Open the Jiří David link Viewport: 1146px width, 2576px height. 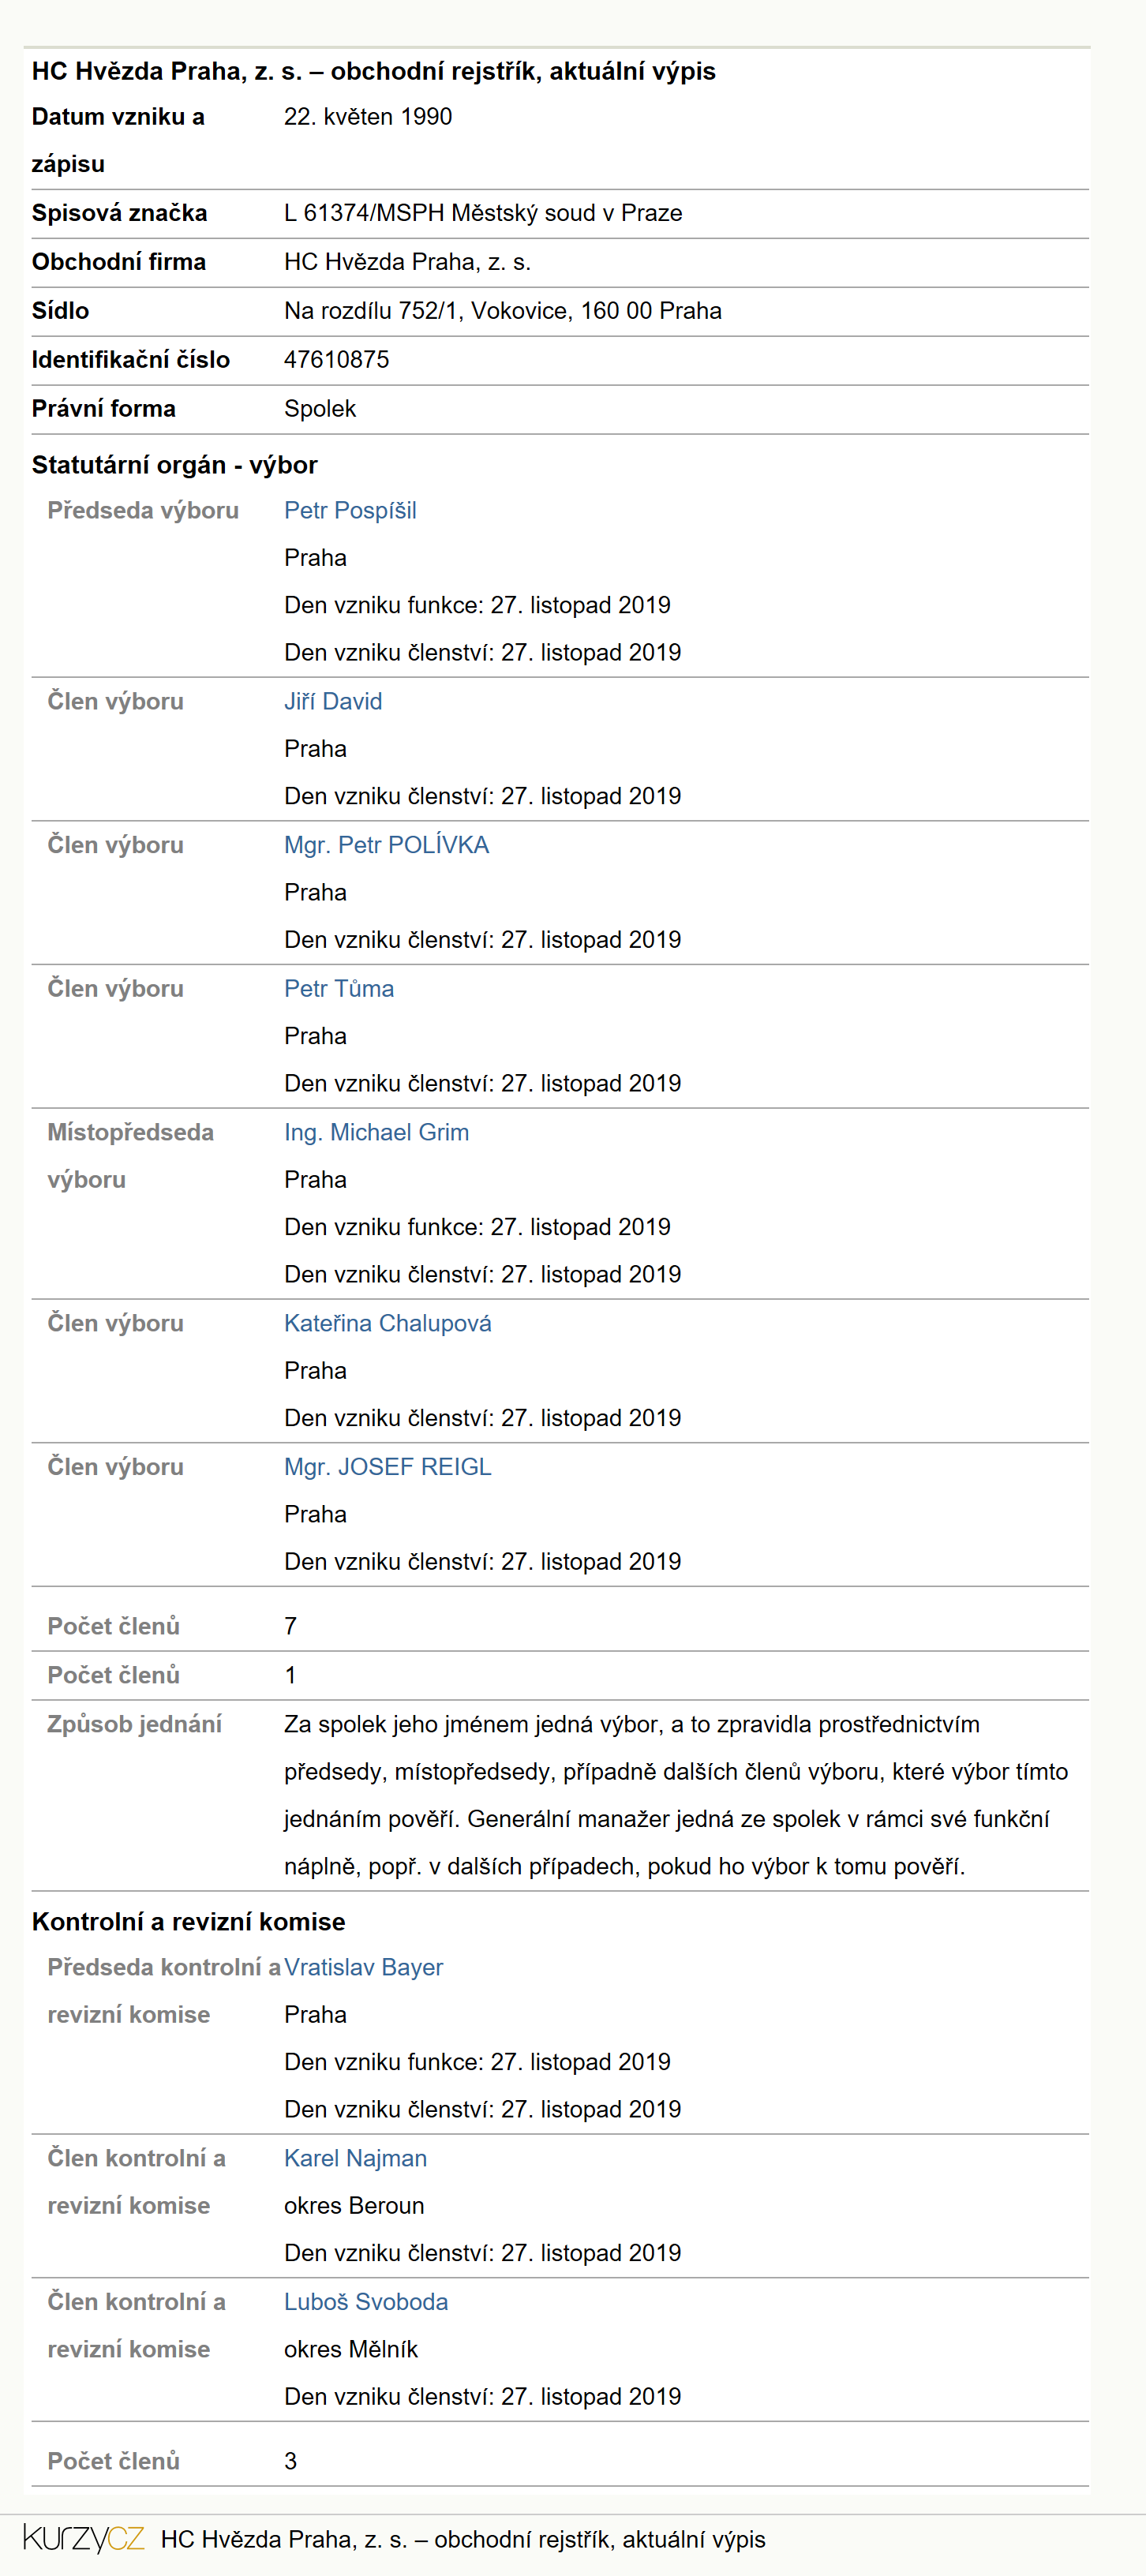[333, 701]
